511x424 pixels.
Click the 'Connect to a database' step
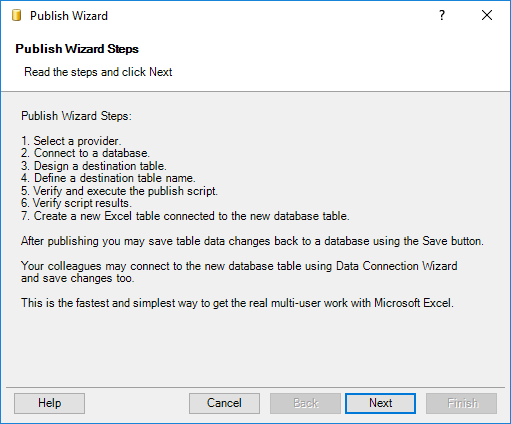pyautogui.click(x=85, y=153)
